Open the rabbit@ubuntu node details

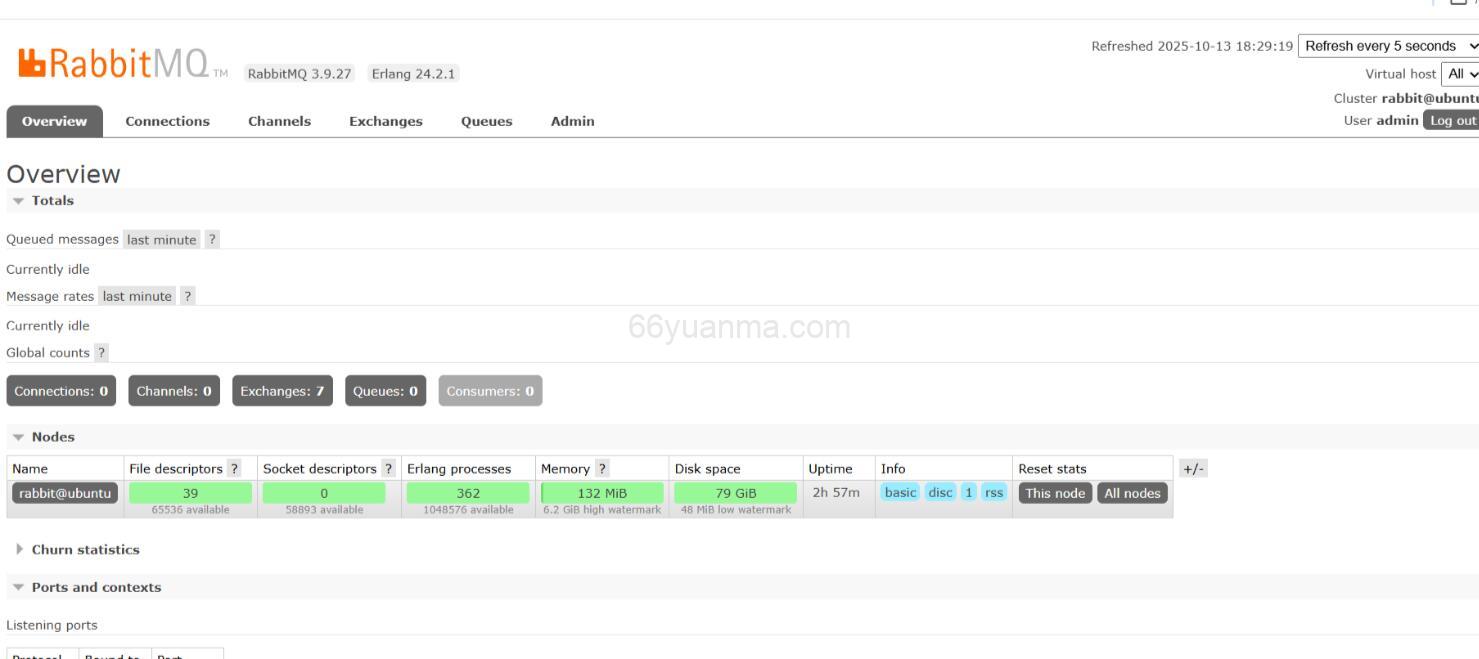coord(65,493)
